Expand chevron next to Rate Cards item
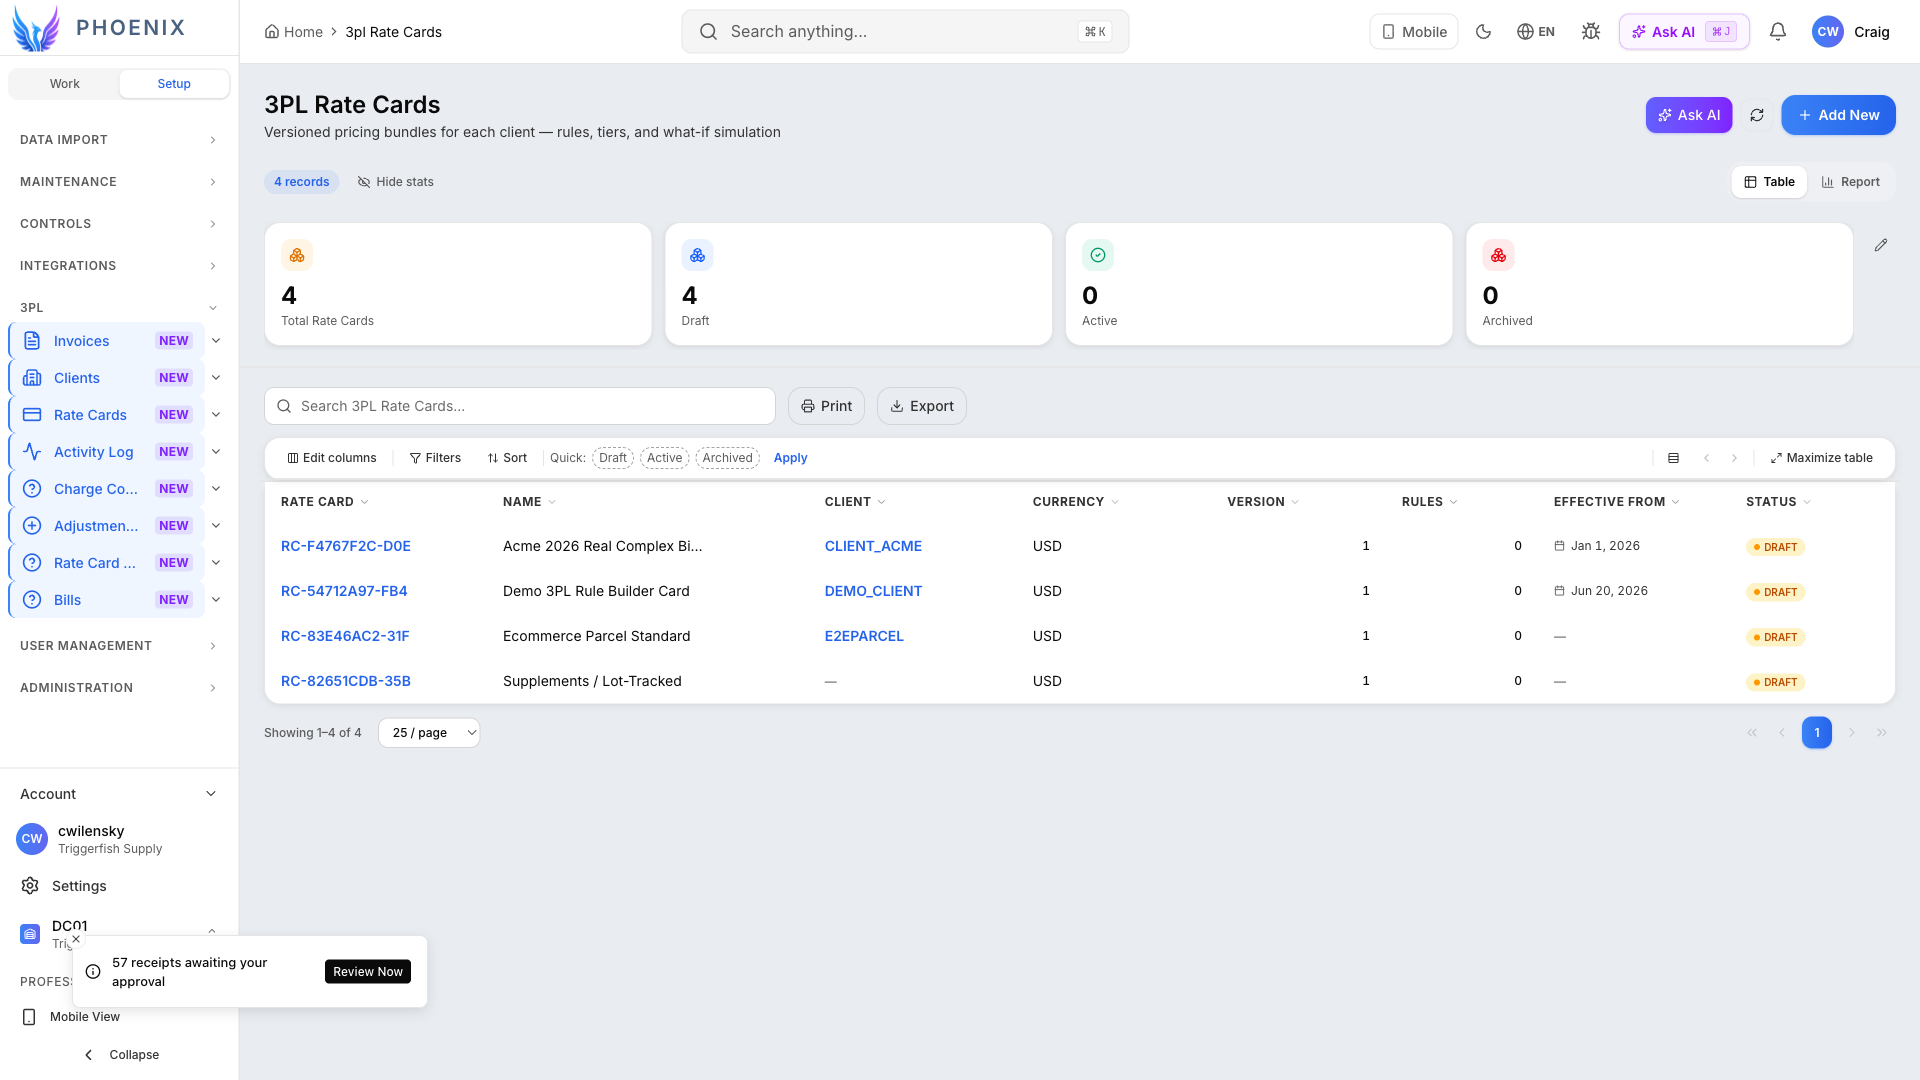This screenshot has width=1920, height=1080. [x=216, y=415]
